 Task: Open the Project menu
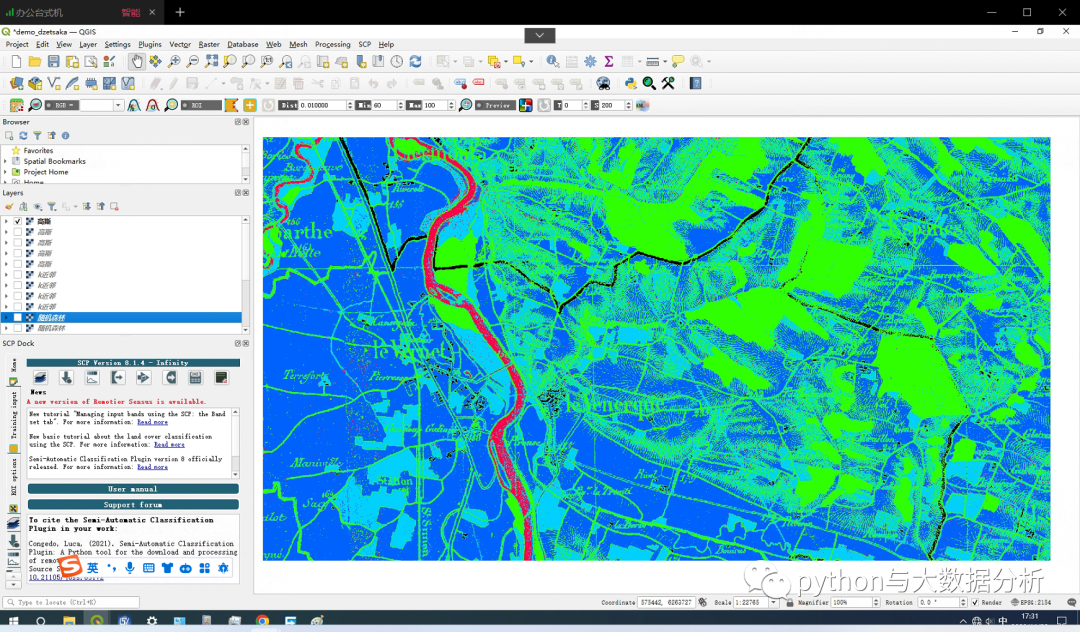[x=17, y=44]
